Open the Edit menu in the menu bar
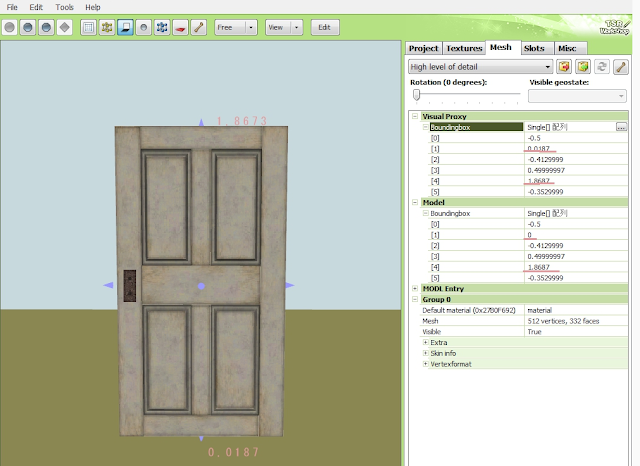This screenshot has width=640, height=466. 36,7
